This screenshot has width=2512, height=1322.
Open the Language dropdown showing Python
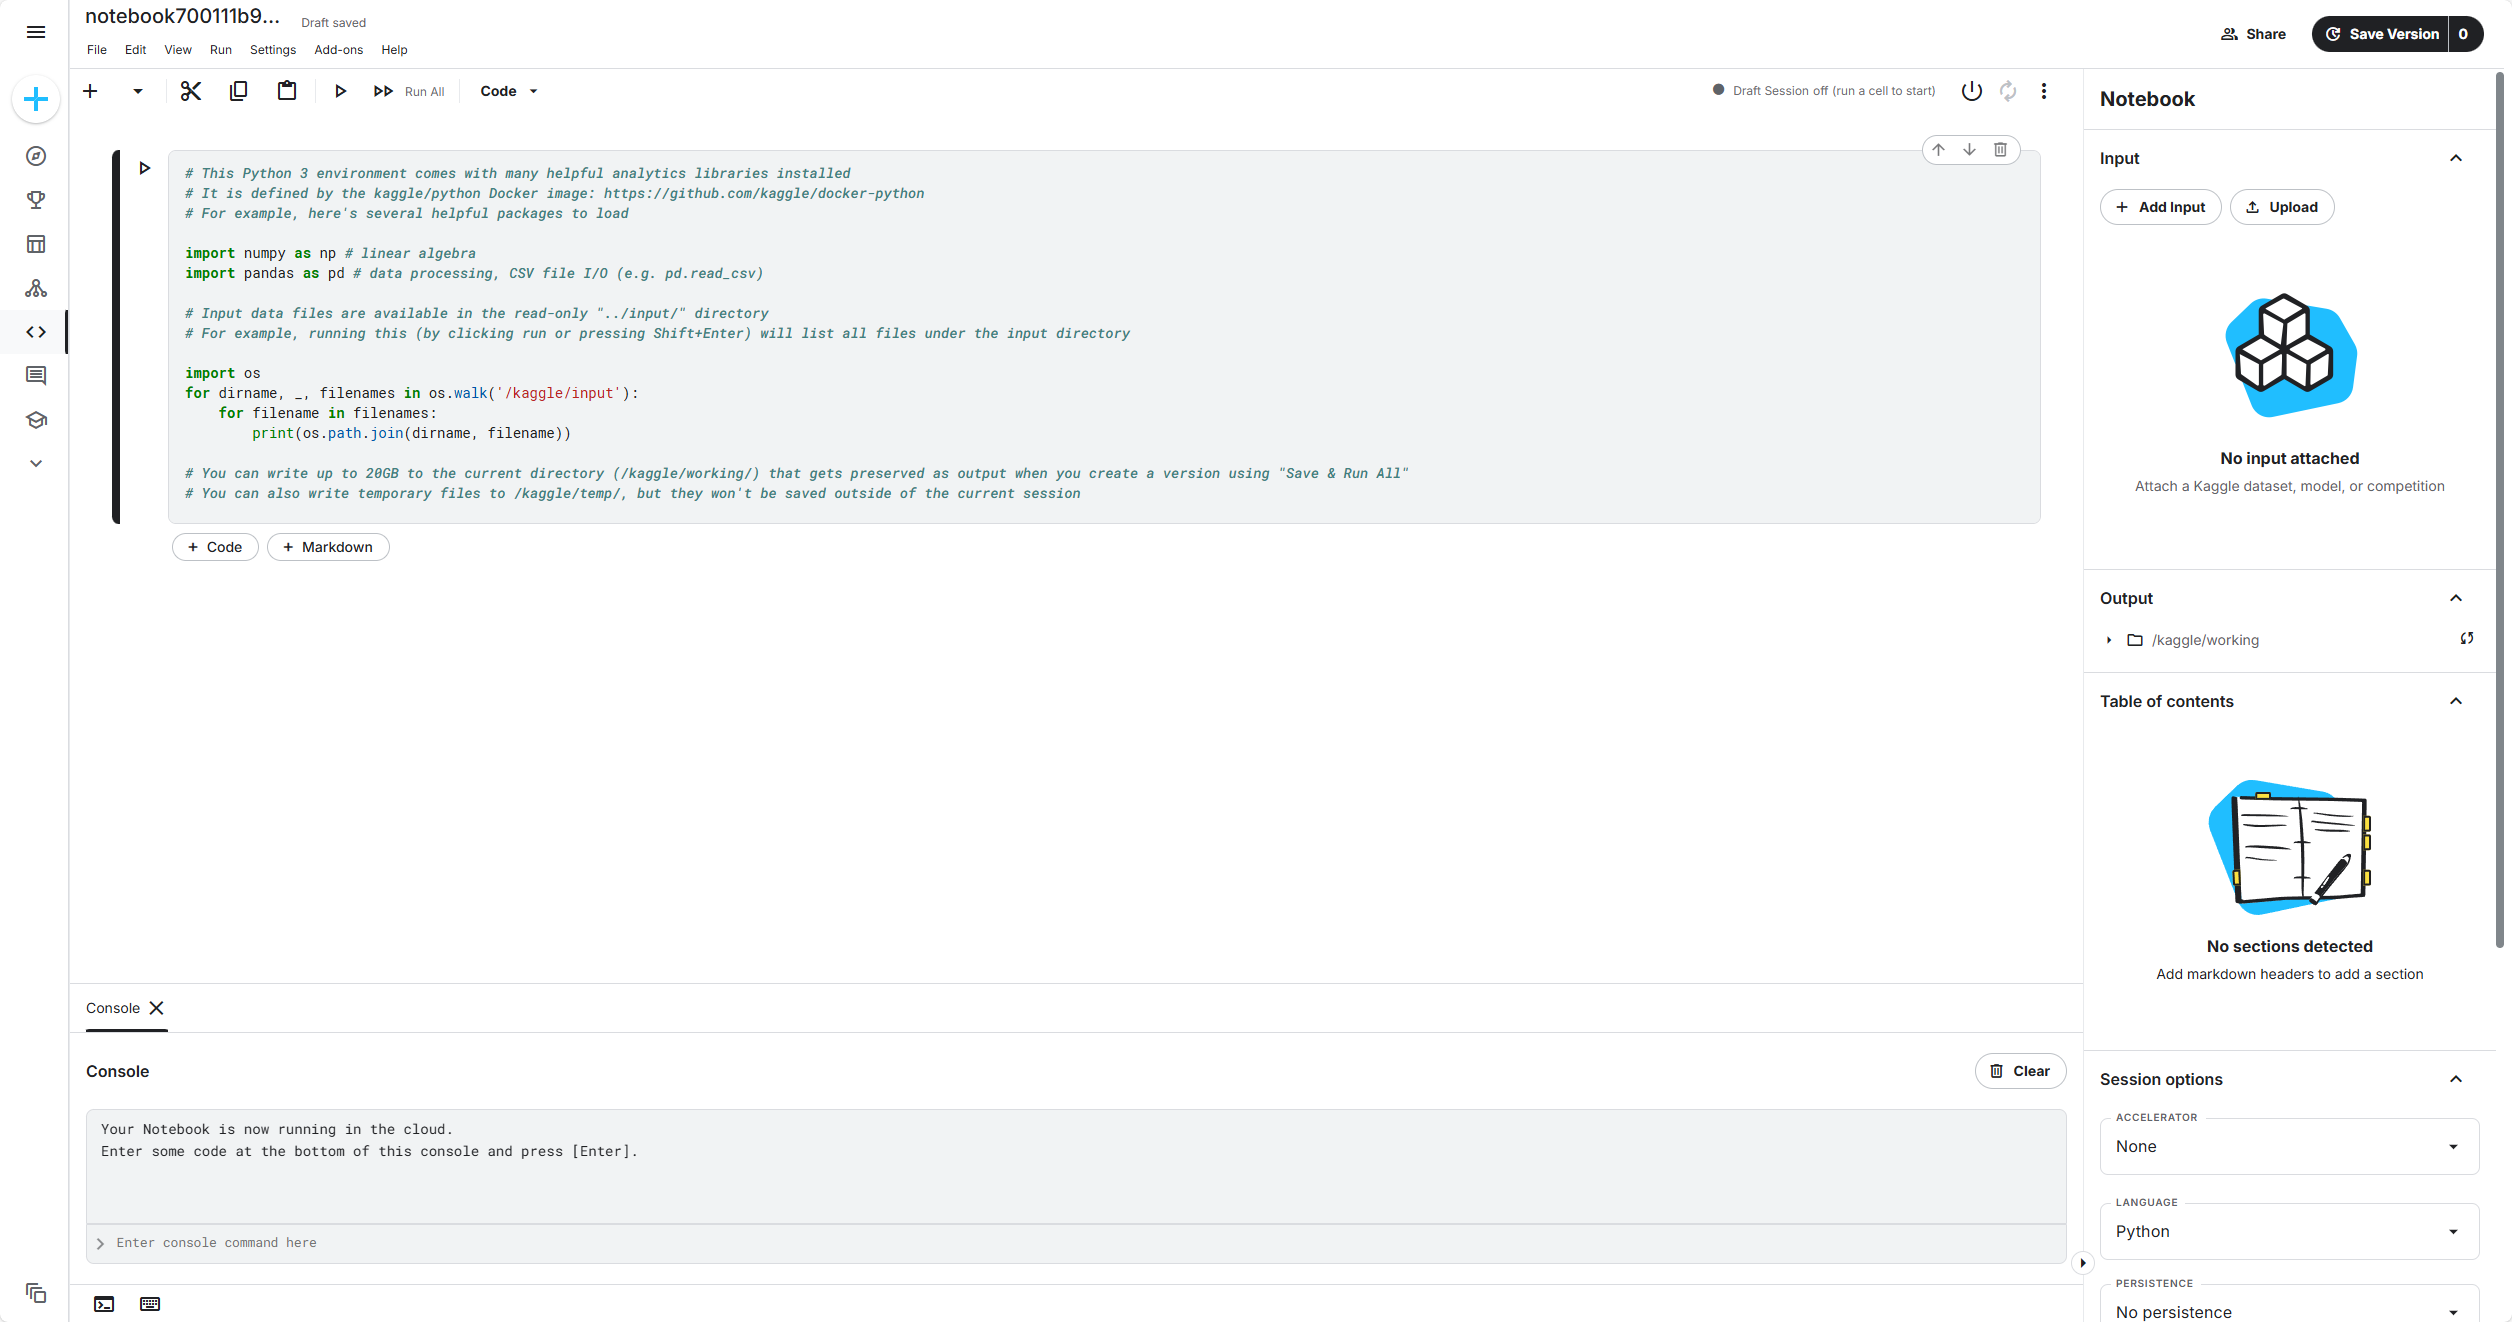pyautogui.click(x=2289, y=1231)
